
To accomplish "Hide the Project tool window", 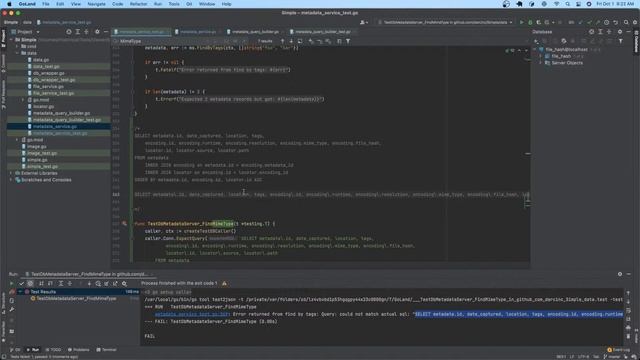I will click(x=106, y=32).
